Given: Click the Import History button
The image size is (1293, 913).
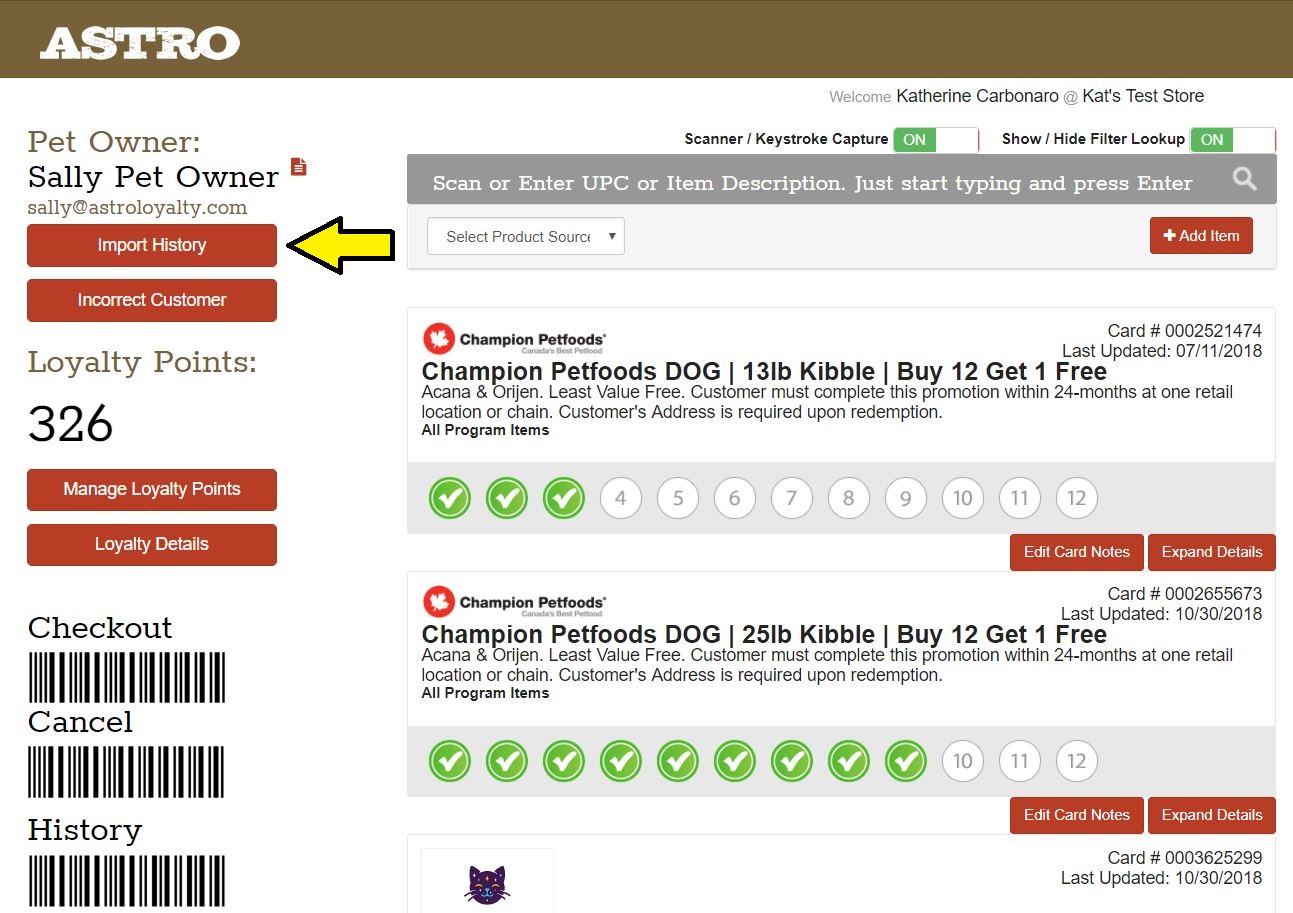Looking at the screenshot, I should point(152,245).
